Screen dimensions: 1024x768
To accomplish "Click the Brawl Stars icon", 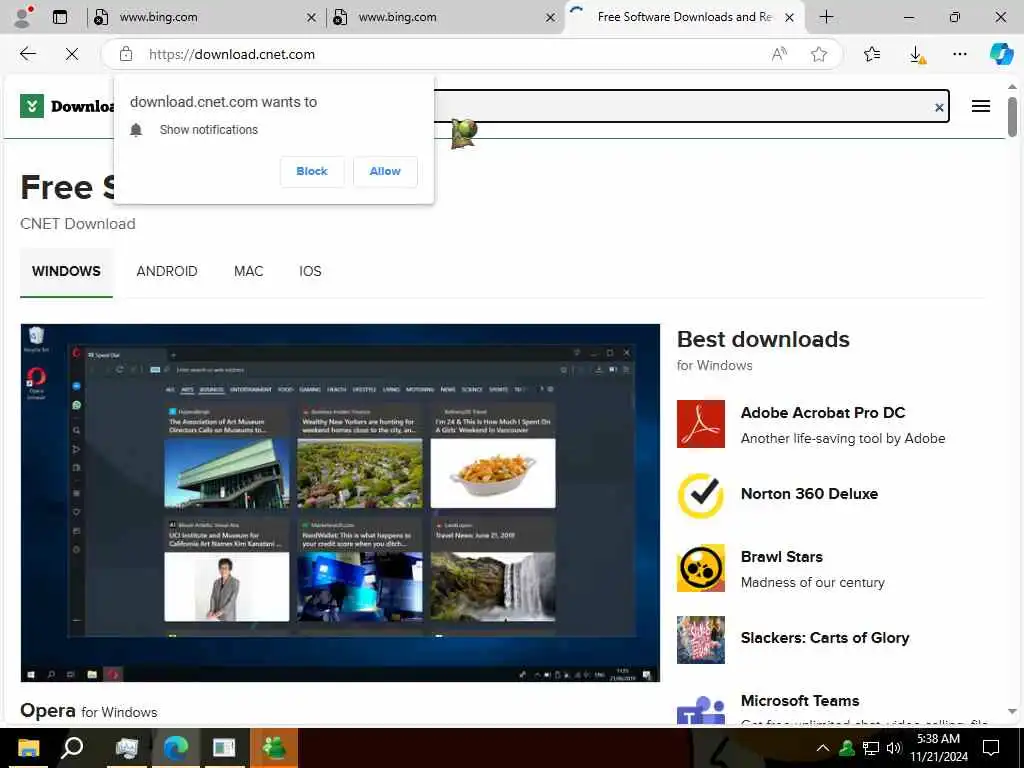I will pyautogui.click(x=701, y=568).
